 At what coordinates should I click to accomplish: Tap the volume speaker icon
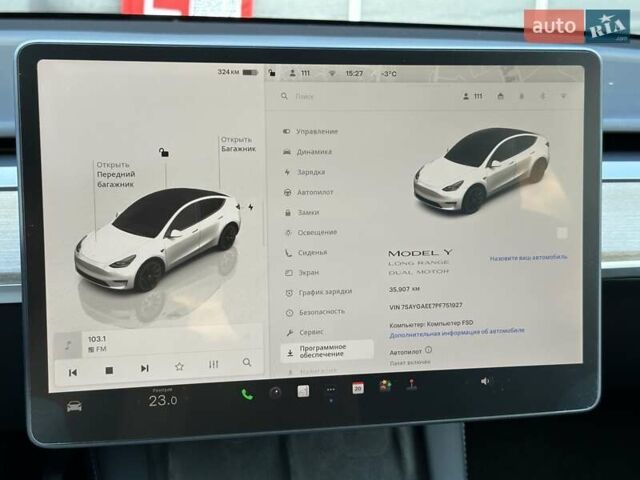coord(484,381)
